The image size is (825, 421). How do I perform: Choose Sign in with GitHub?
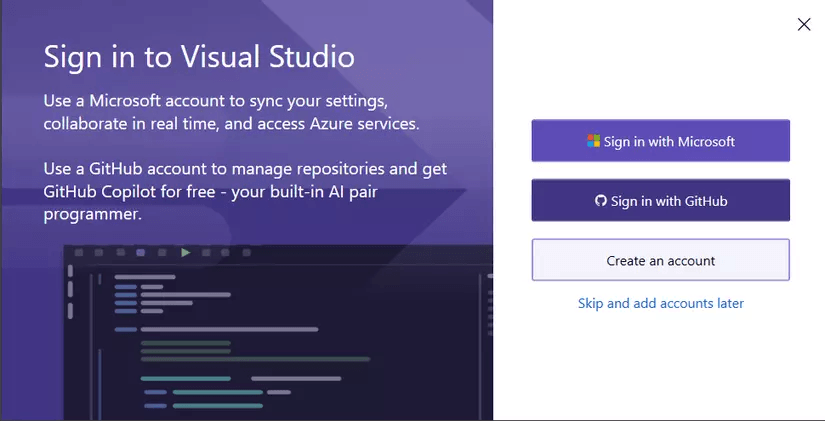pos(660,201)
